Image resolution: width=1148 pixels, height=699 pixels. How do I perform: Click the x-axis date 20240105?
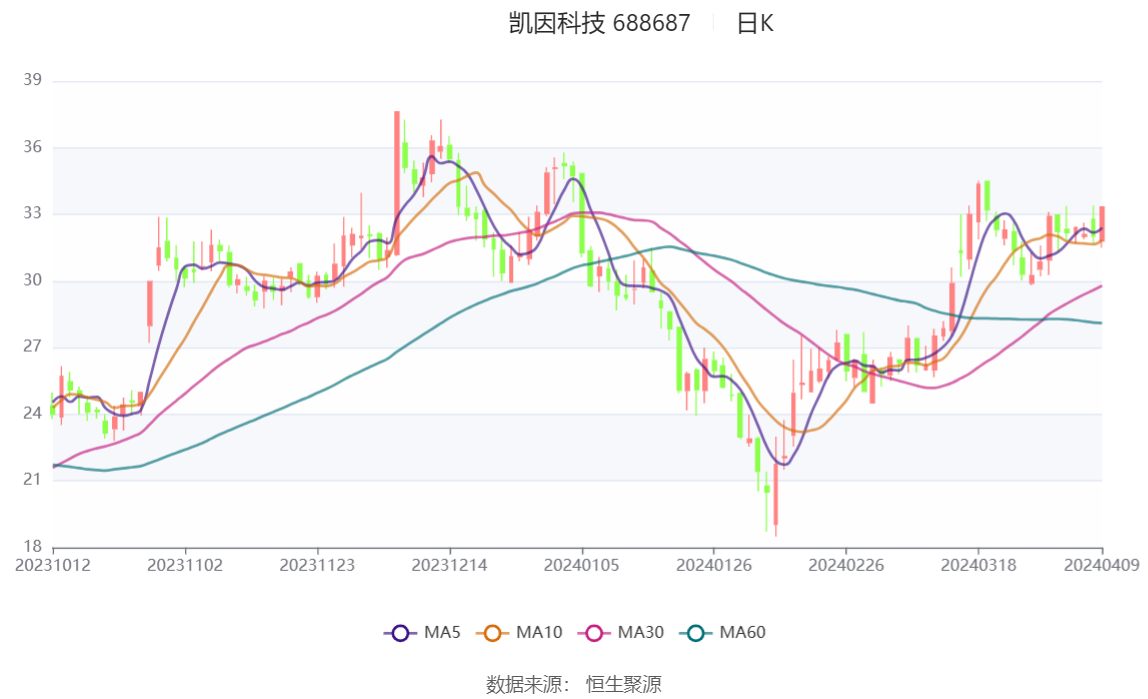pos(581,566)
